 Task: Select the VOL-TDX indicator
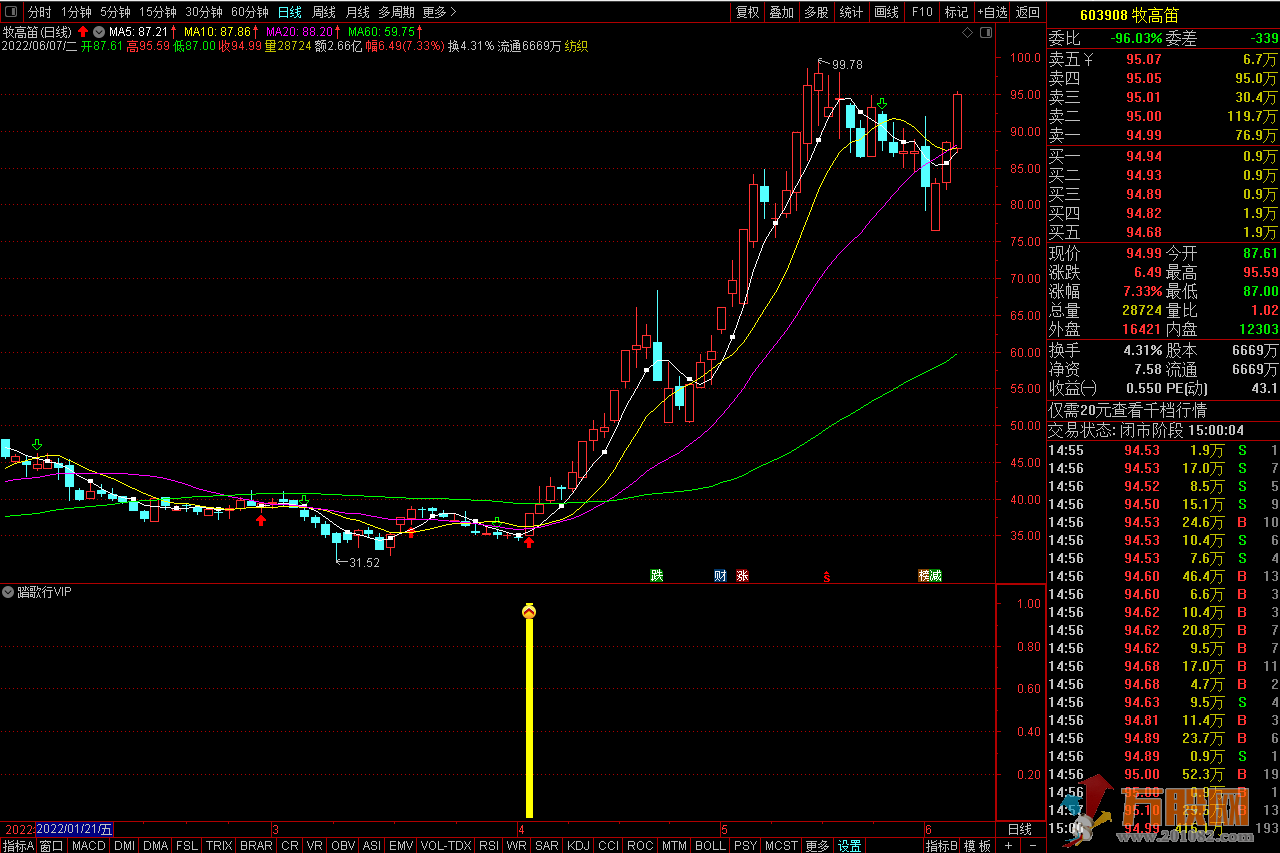446,845
